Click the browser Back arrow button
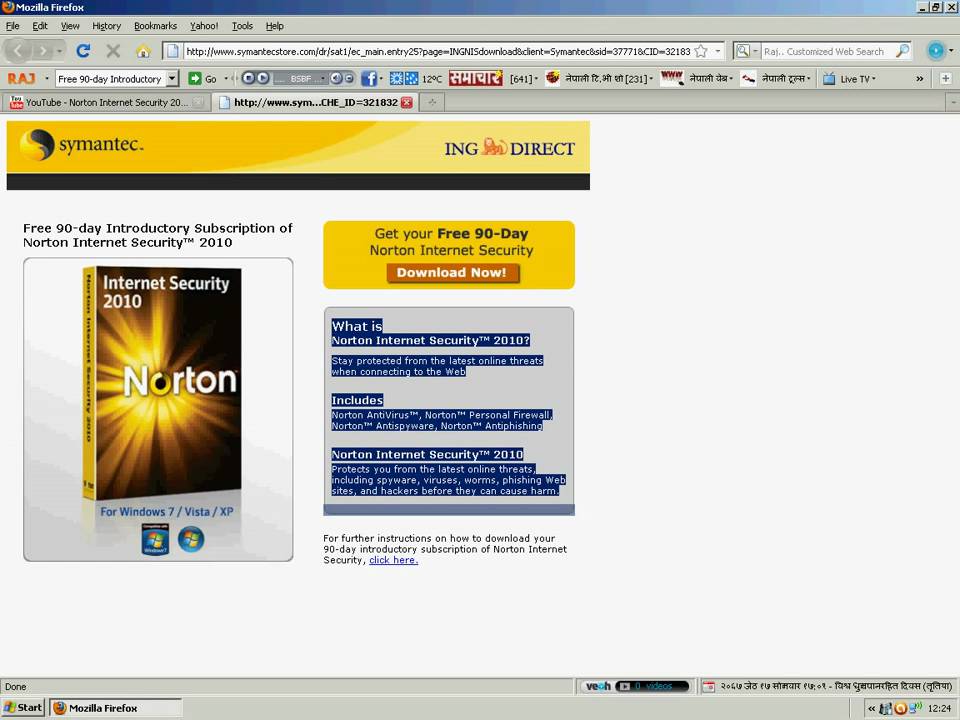The image size is (960, 720). point(18,51)
